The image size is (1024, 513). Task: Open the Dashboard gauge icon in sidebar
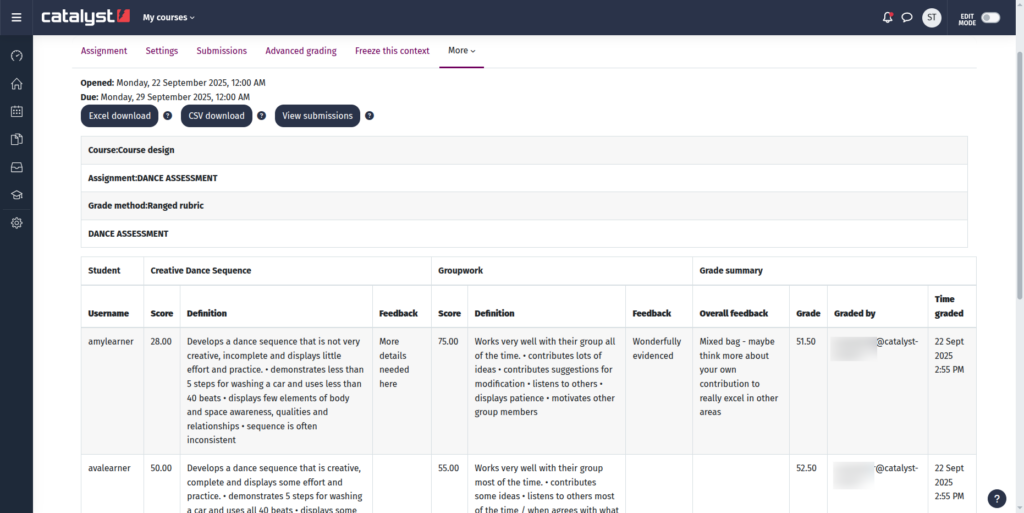pyautogui.click(x=17, y=55)
